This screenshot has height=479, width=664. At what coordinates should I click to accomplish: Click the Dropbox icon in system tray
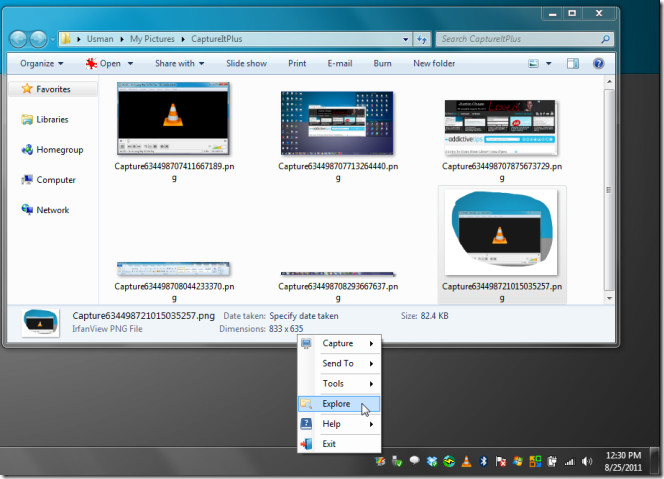click(431, 462)
